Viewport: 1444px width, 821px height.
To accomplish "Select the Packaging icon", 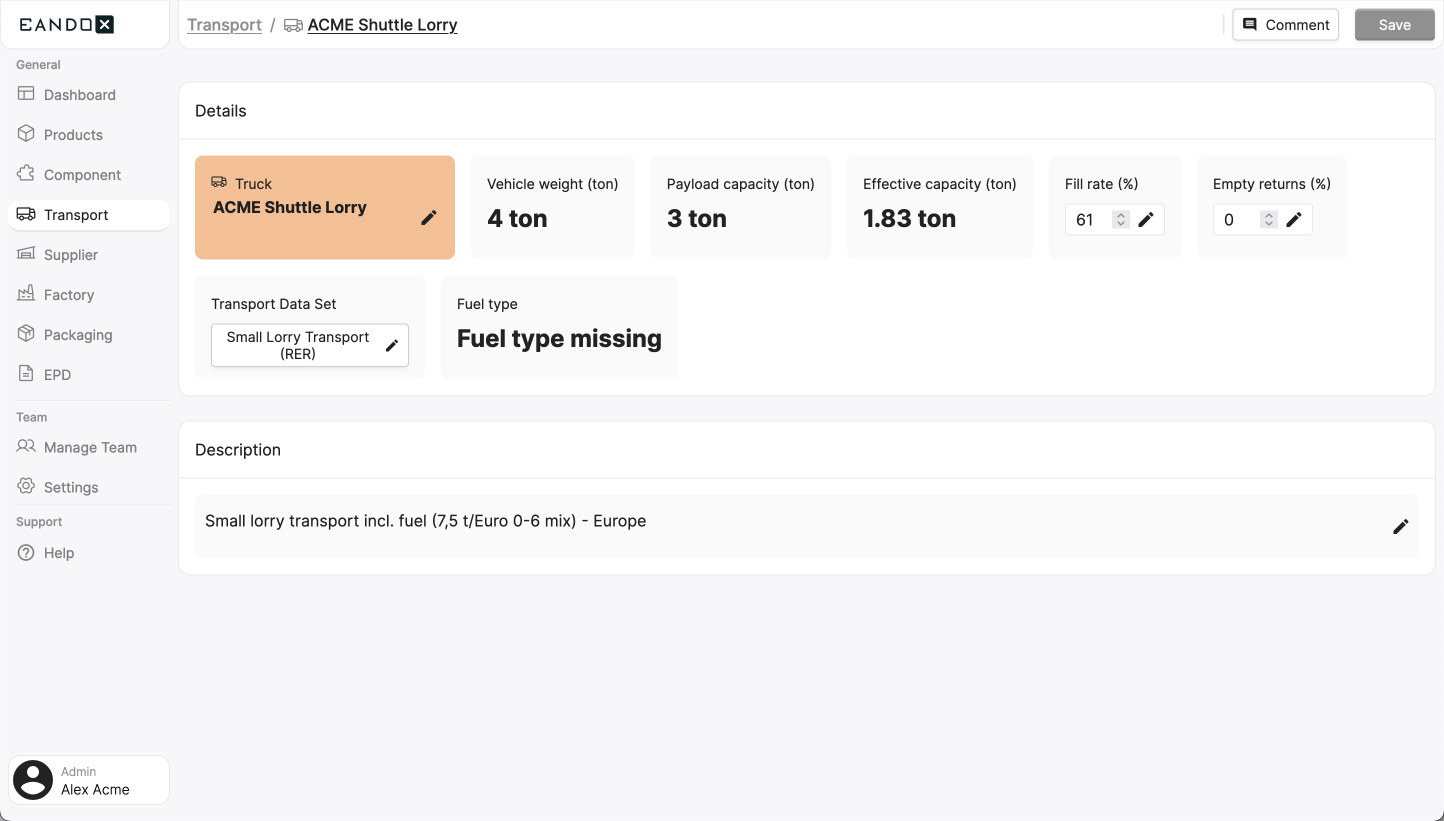I will (x=26, y=334).
